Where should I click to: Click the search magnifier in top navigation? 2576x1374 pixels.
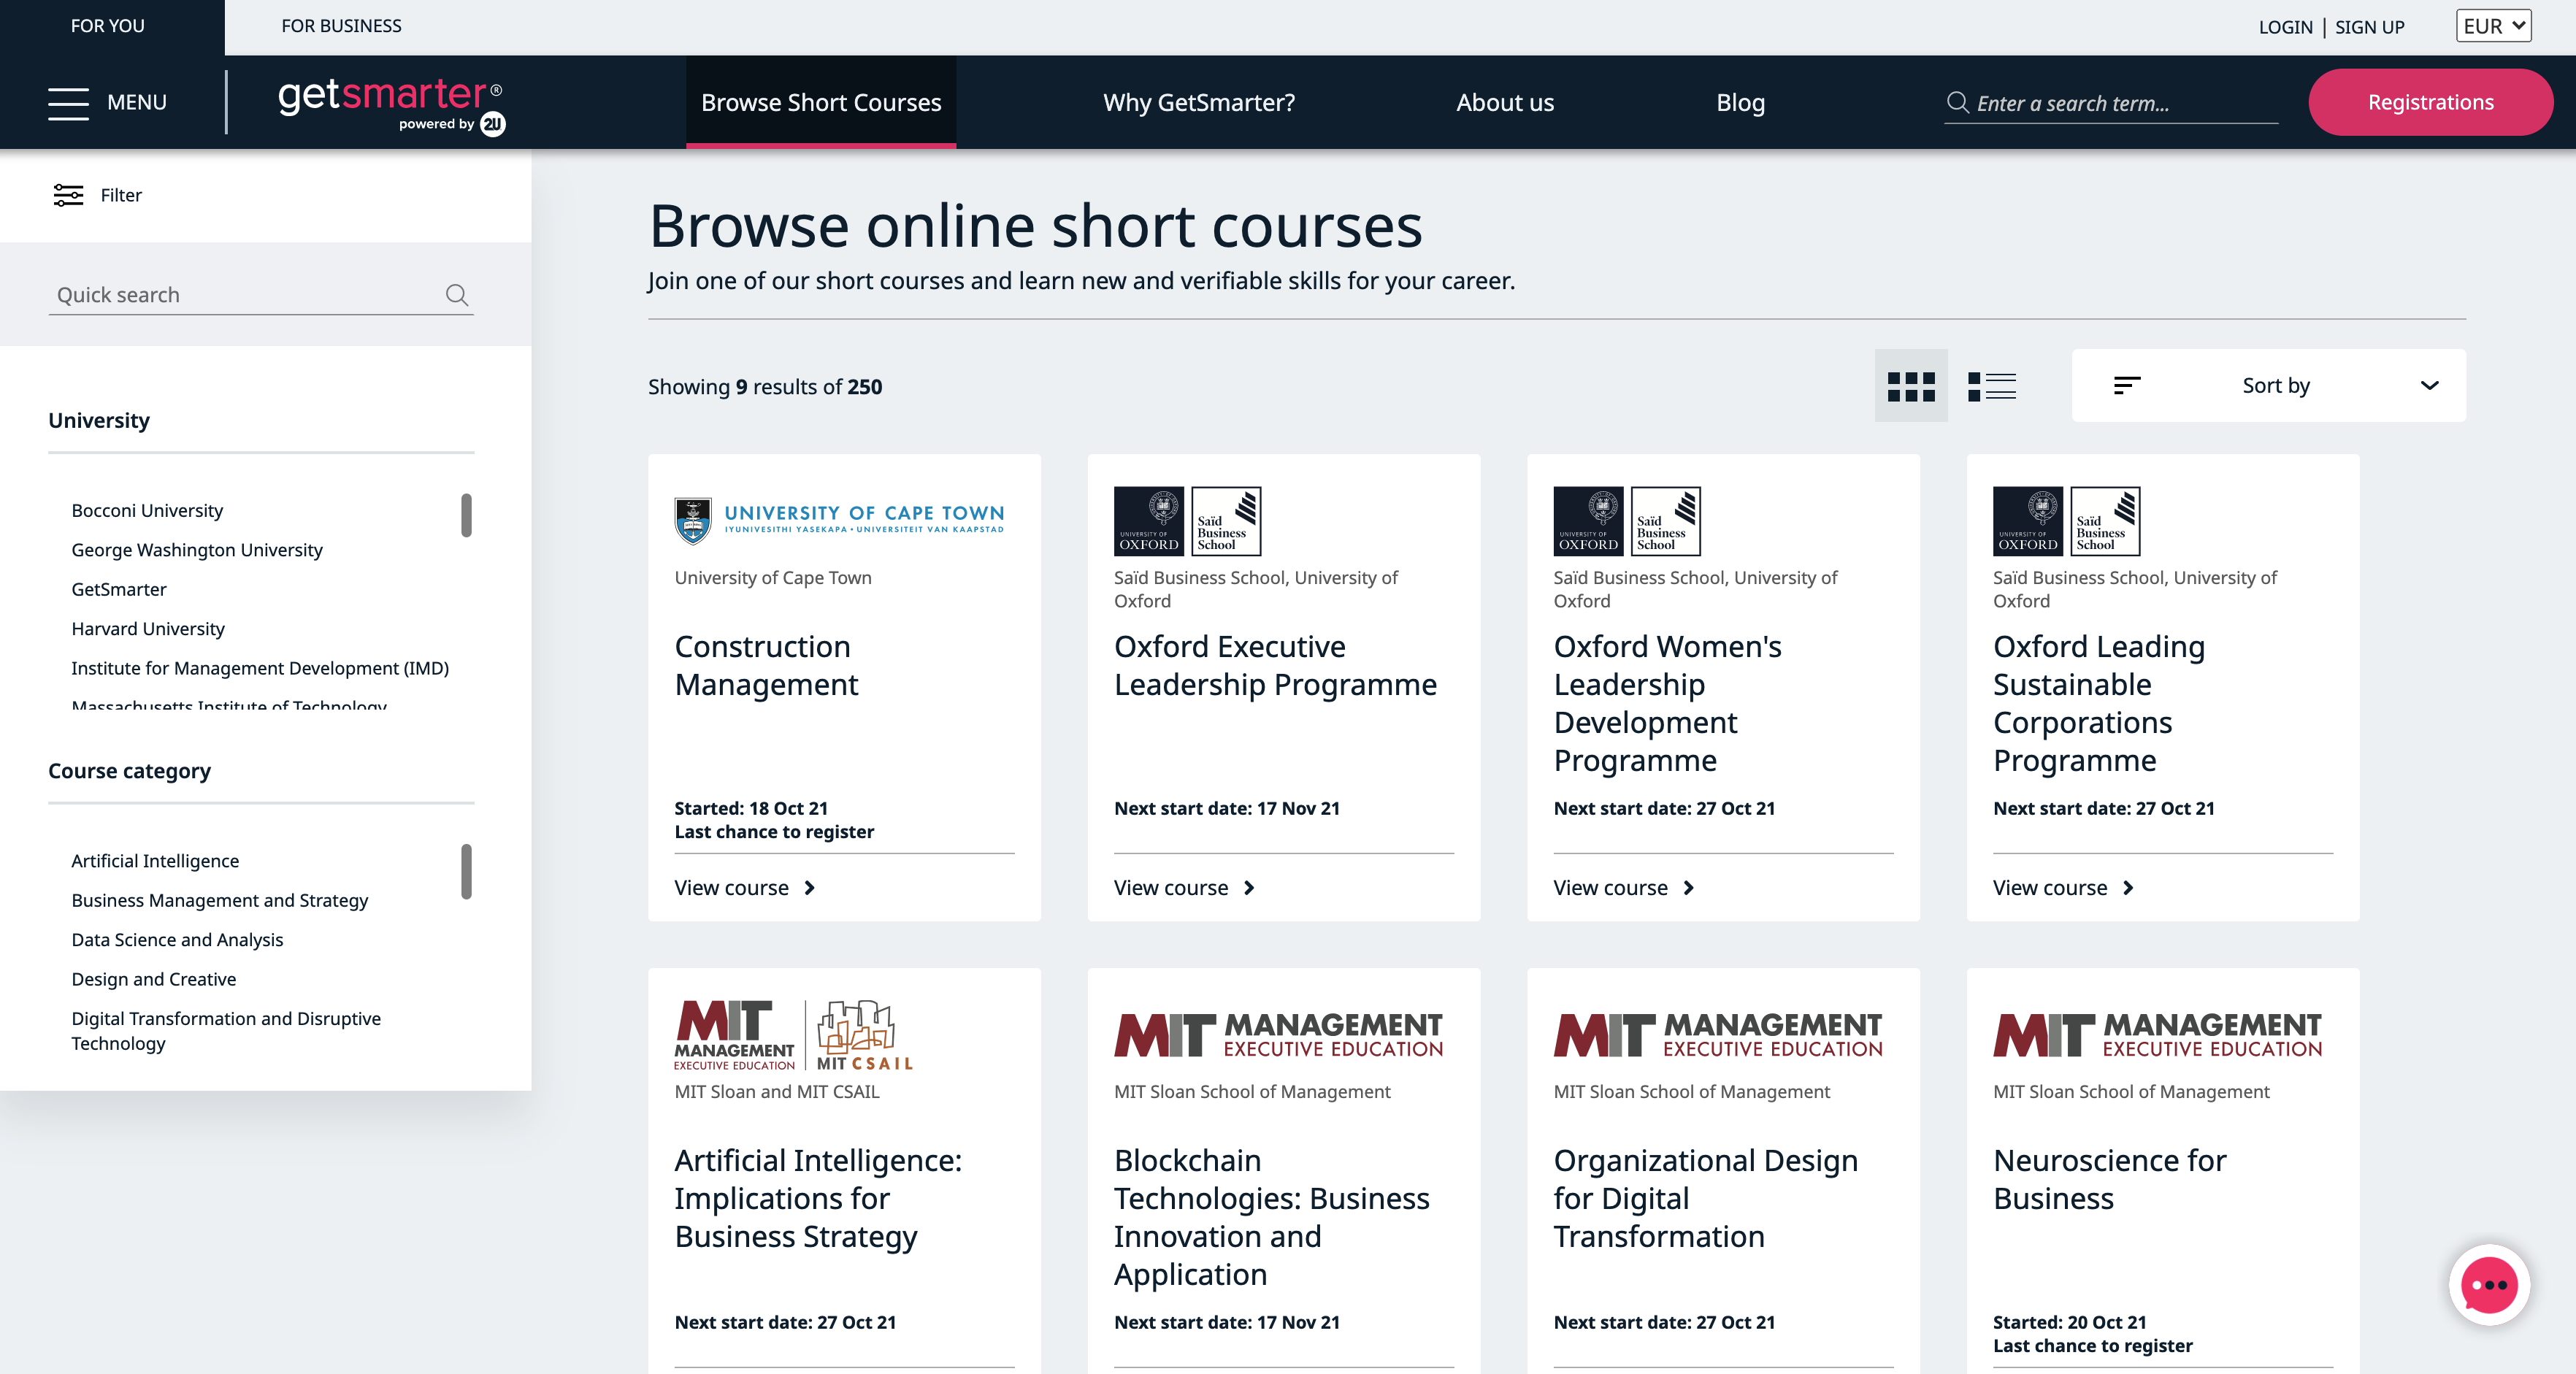(1957, 102)
